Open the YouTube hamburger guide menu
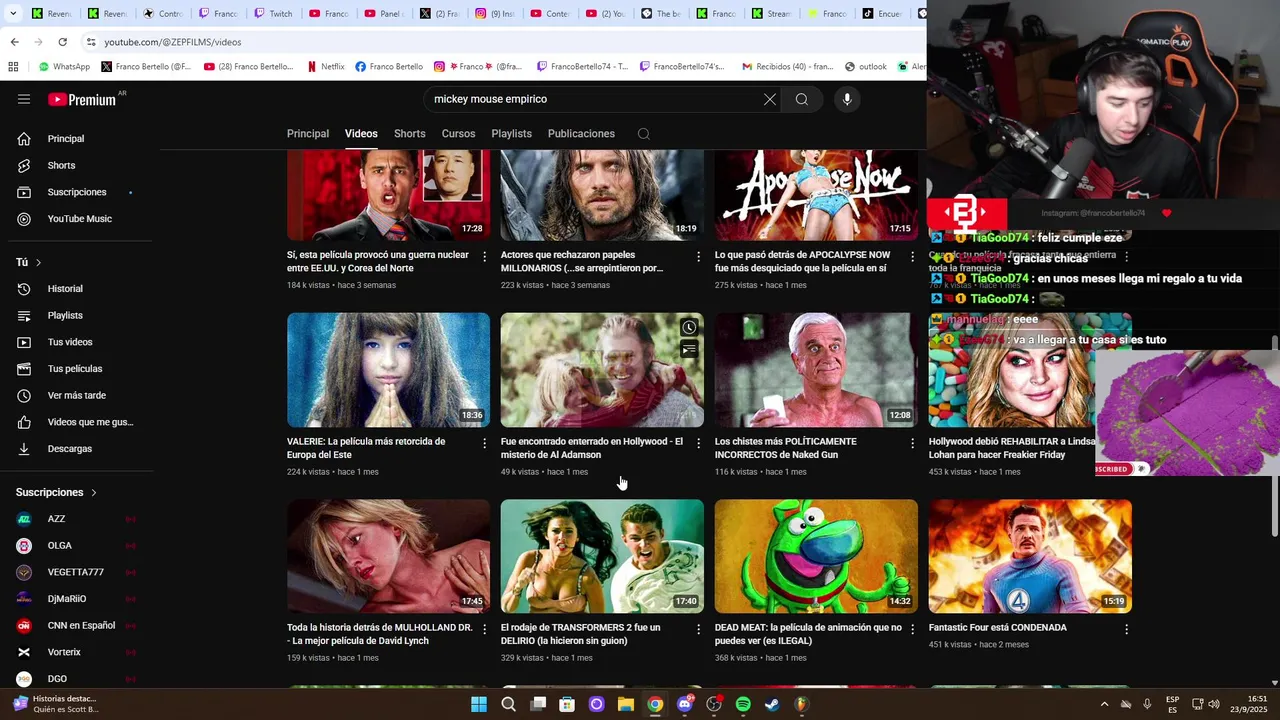The width and height of the screenshot is (1280, 720). click(x=24, y=99)
